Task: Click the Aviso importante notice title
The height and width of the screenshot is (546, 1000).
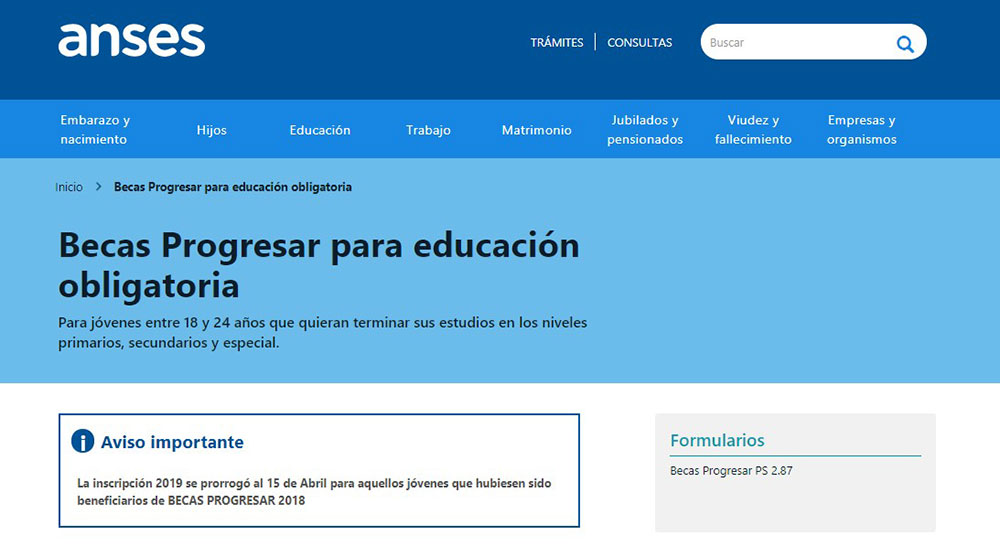Action: coord(172,442)
